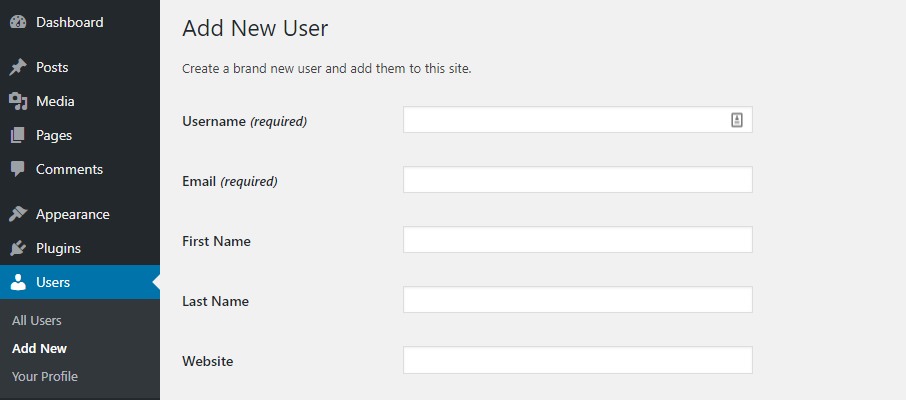Click the Last Name input box

coord(578,299)
